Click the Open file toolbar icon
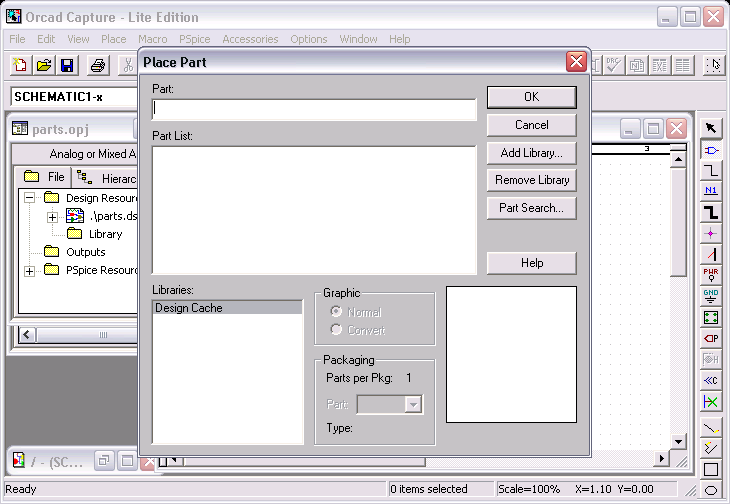Screen dimensions: 730x504 tap(44, 65)
